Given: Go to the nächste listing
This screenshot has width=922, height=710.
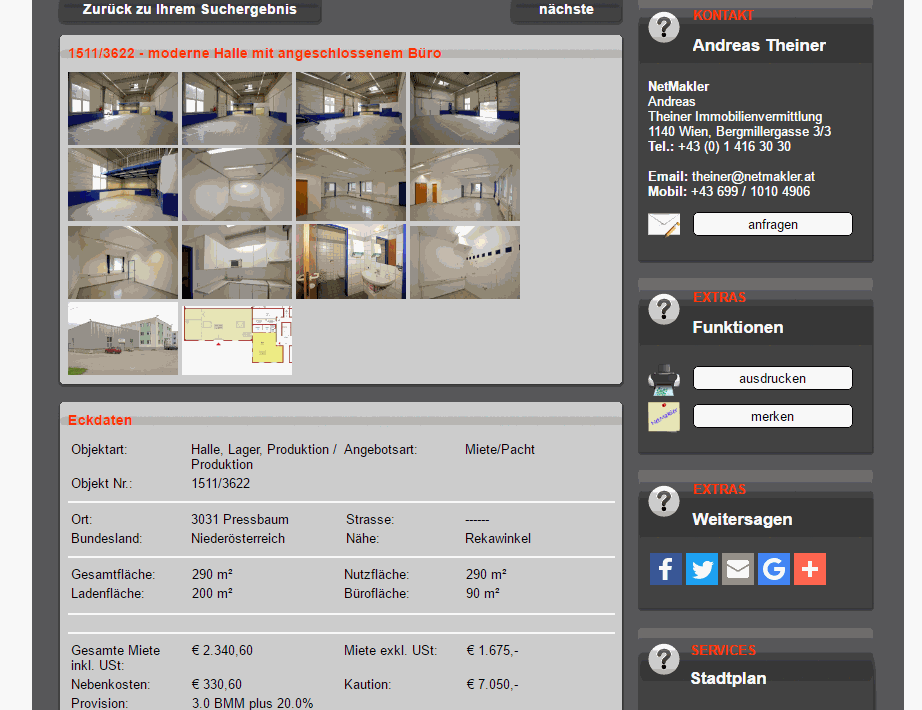Looking at the screenshot, I should pyautogui.click(x=566, y=10).
